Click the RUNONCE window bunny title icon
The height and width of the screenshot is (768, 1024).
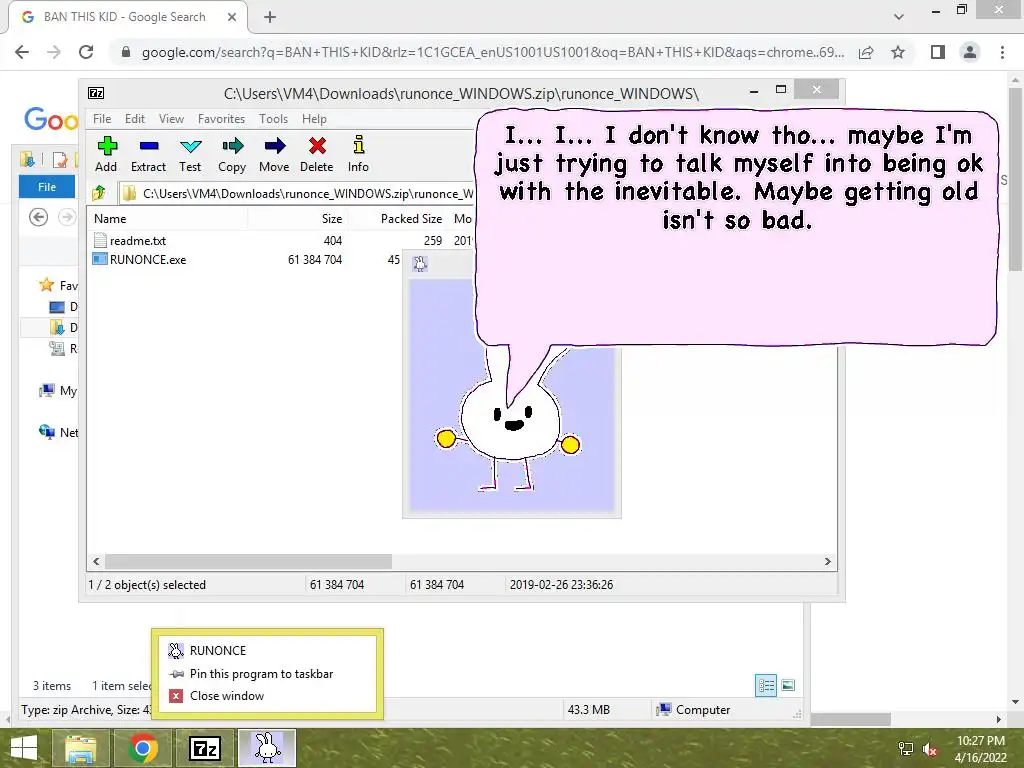point(420,264)
